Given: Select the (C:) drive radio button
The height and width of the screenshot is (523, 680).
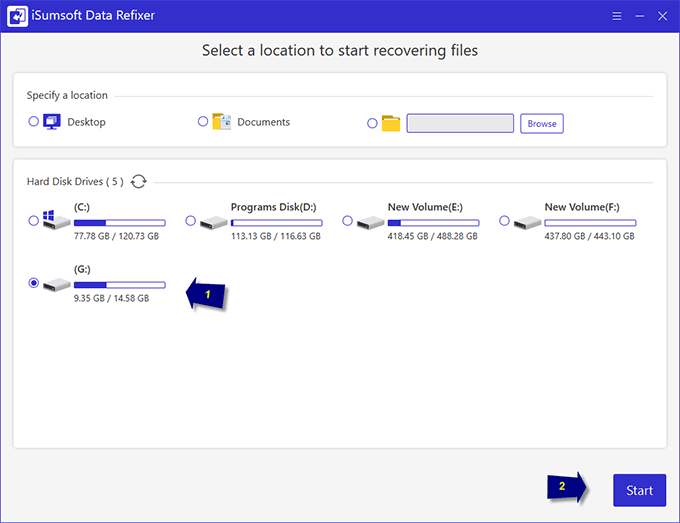Looking at the screenshot, I should pyautogui.click(x=33, y=221).
